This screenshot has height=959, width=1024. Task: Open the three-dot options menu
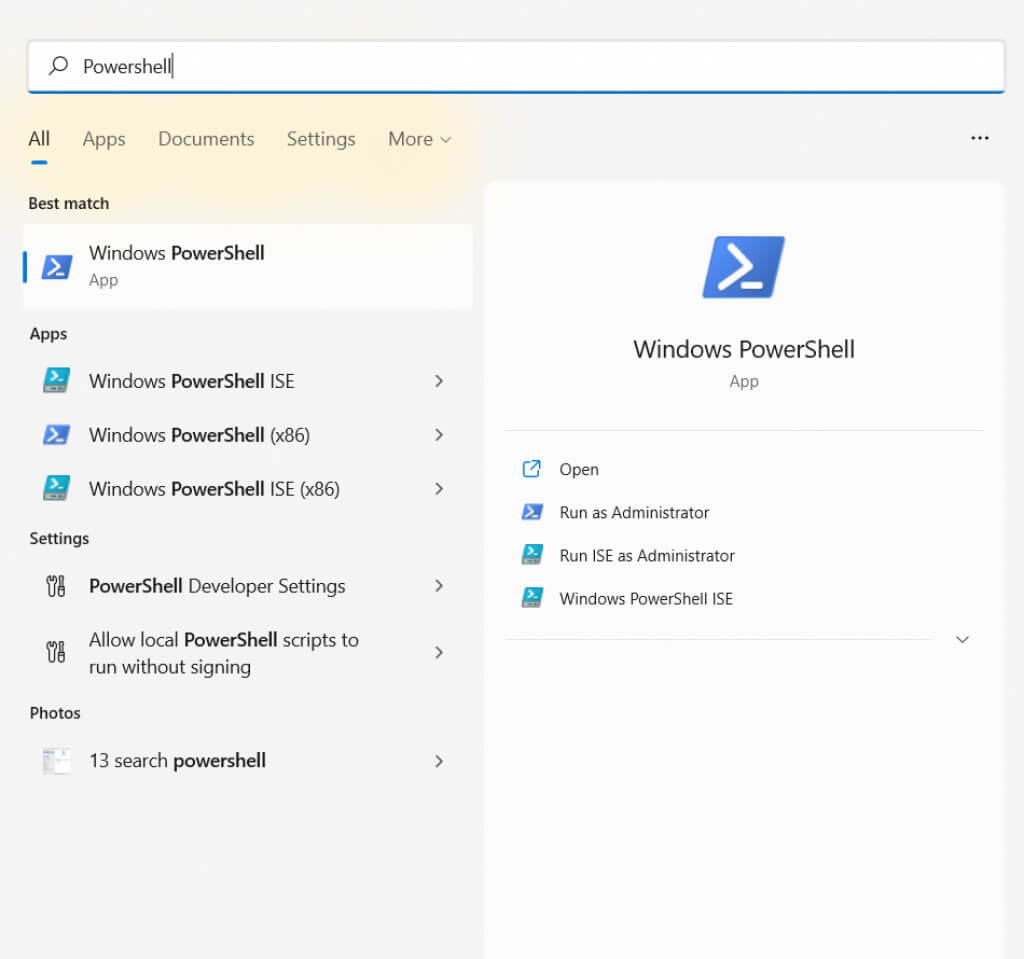point(980,138)
